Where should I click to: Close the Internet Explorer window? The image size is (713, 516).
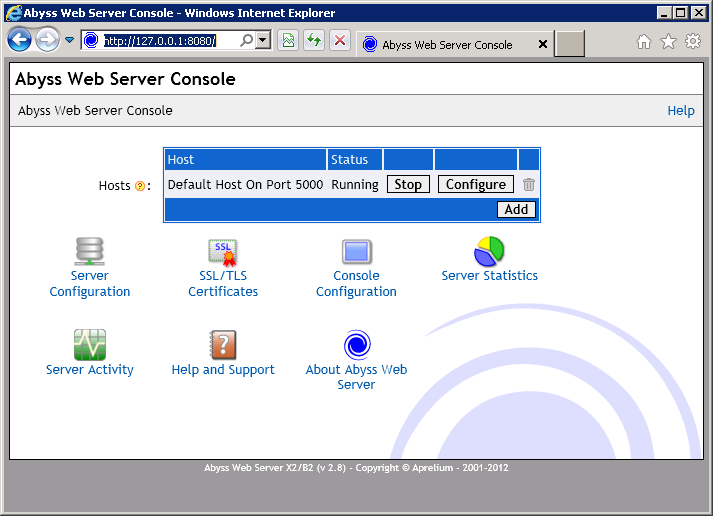(698, 13)
